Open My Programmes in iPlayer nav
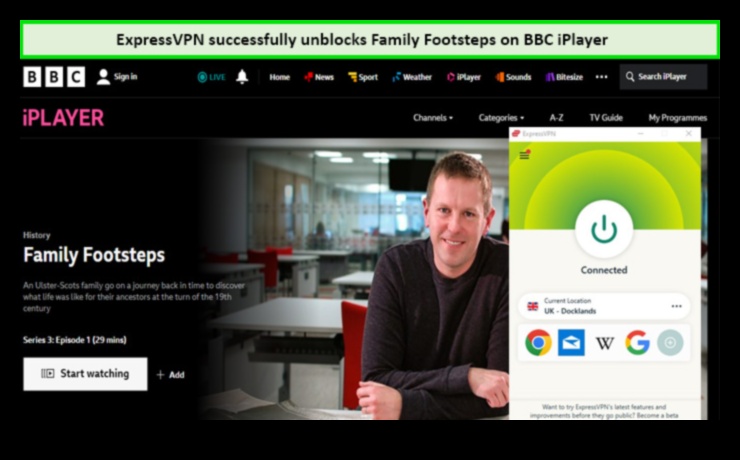The image size is (740, 460). (x=677, y=118)
